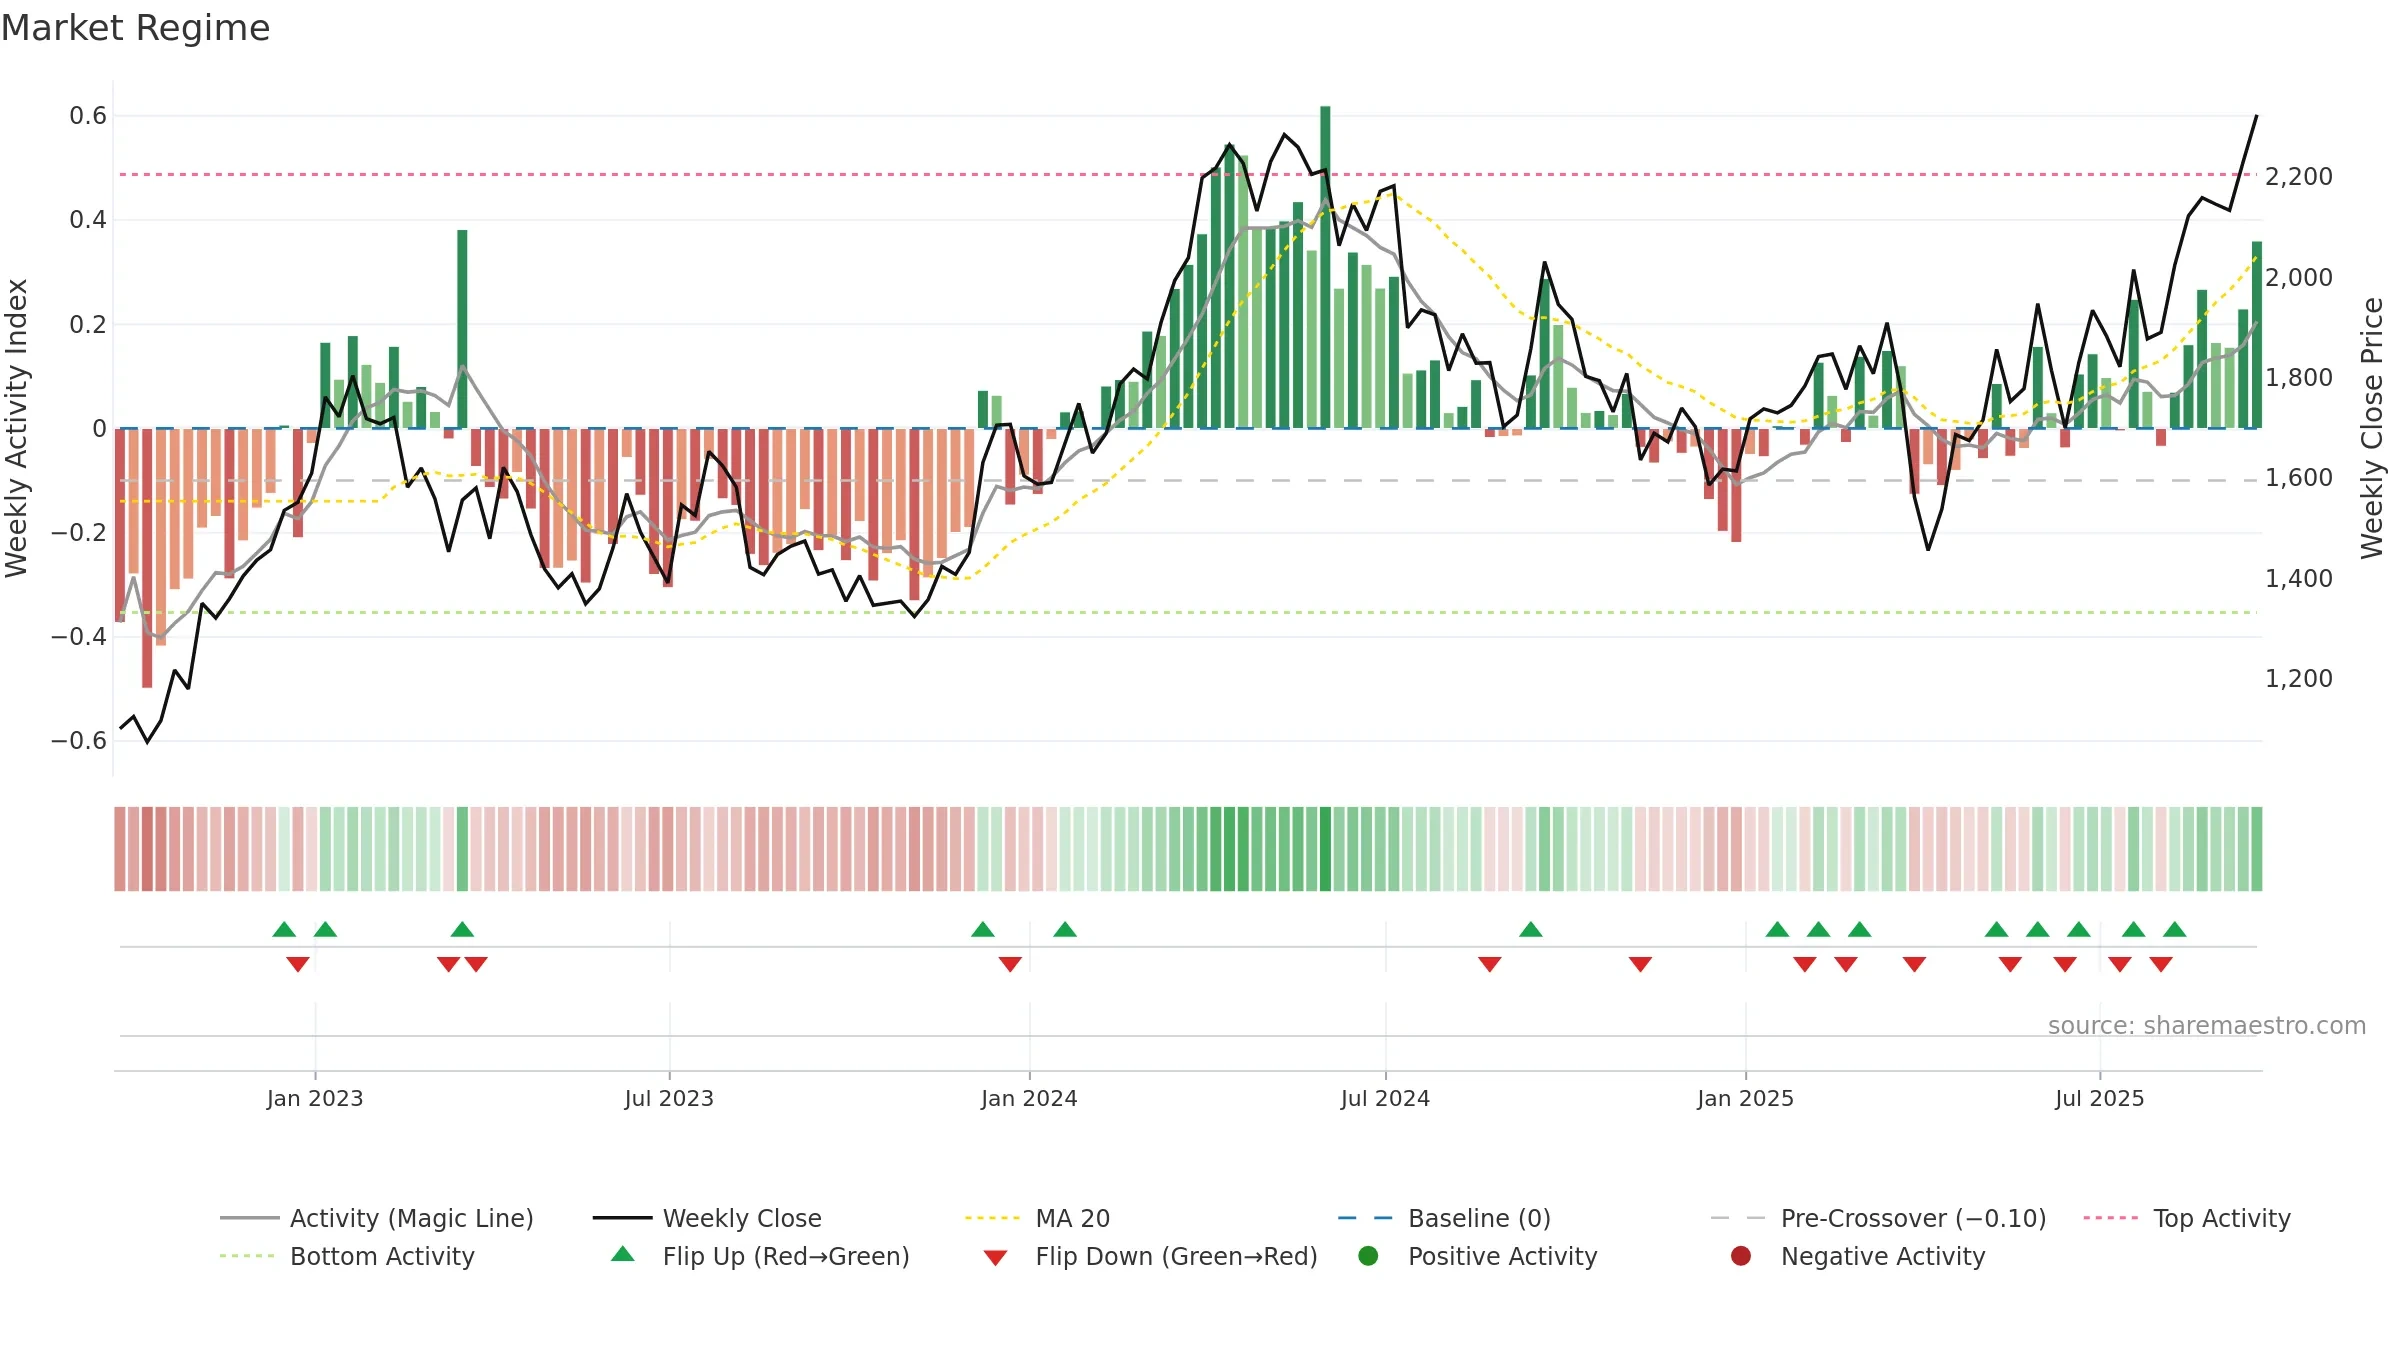The image size is (2400, 1350).
Task: Click the Negative Activity legend label
Action: 1883,1256
